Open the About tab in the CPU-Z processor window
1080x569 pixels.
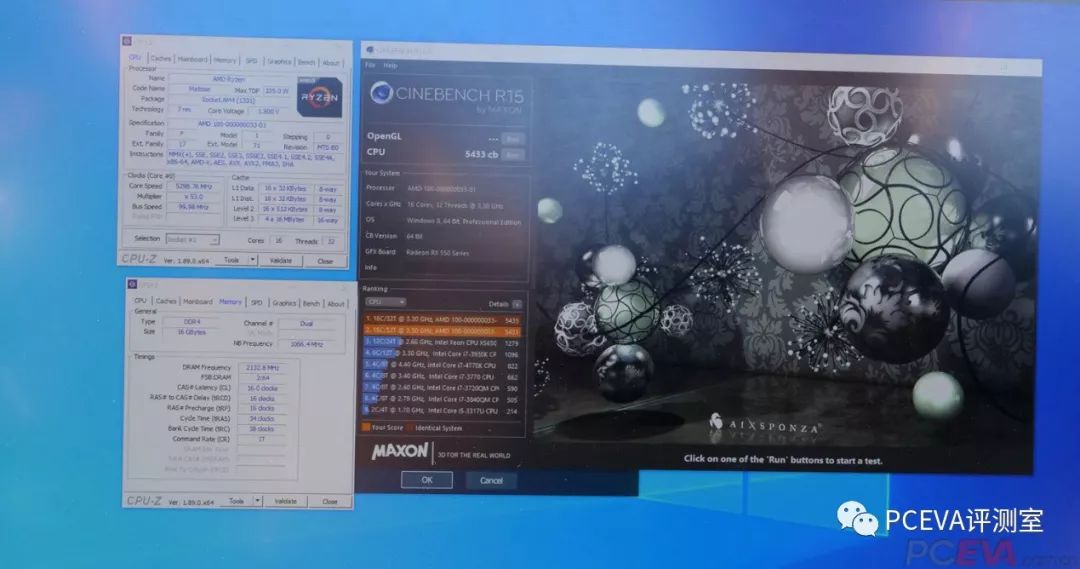coord(331,63)
